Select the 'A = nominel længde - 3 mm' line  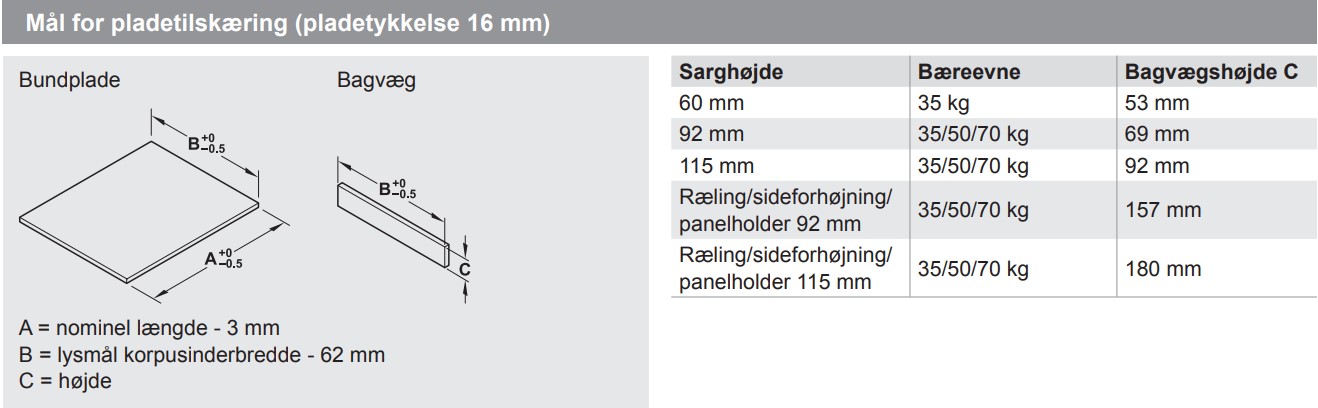click(x=149, y=327)
